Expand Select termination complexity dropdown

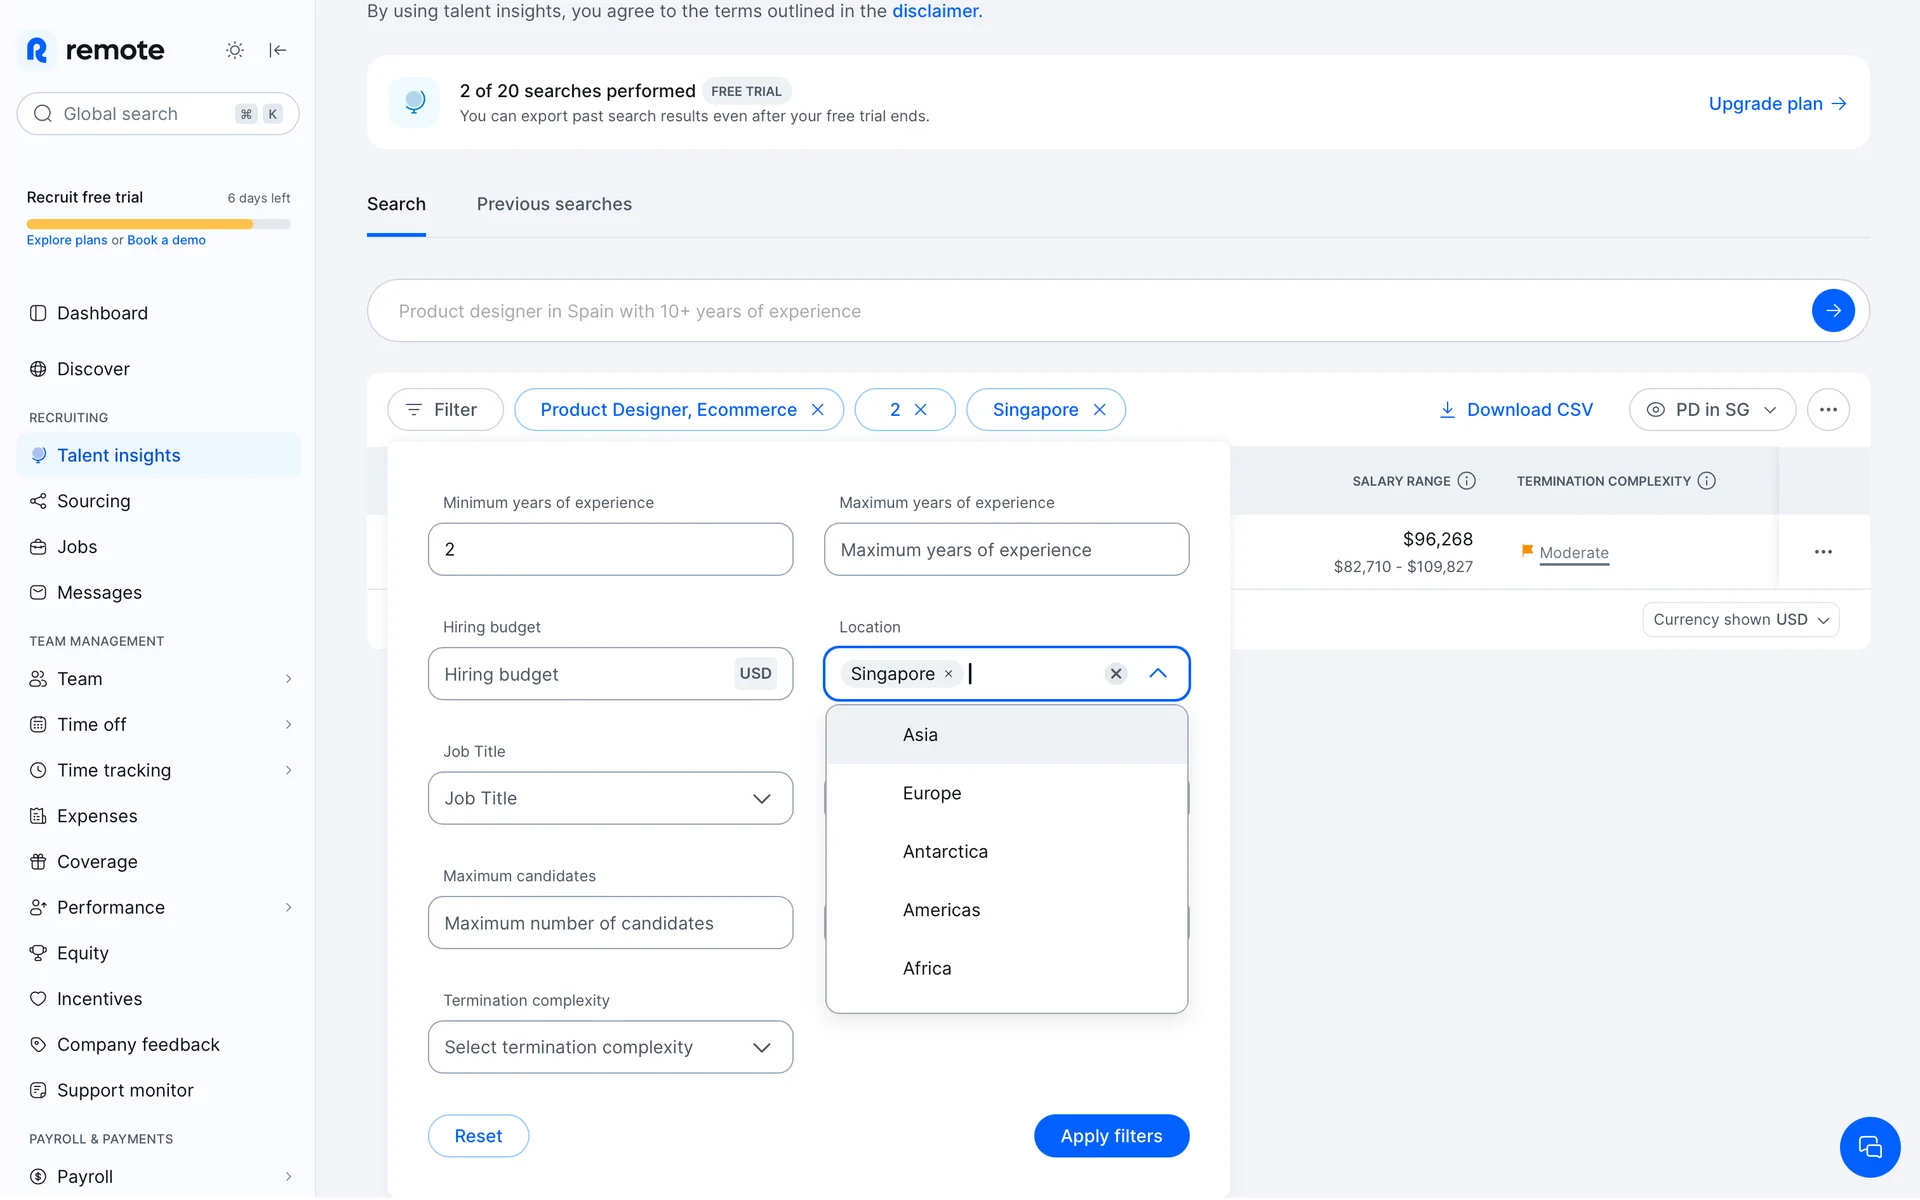pyautogui.click(x=610, y=1047)
